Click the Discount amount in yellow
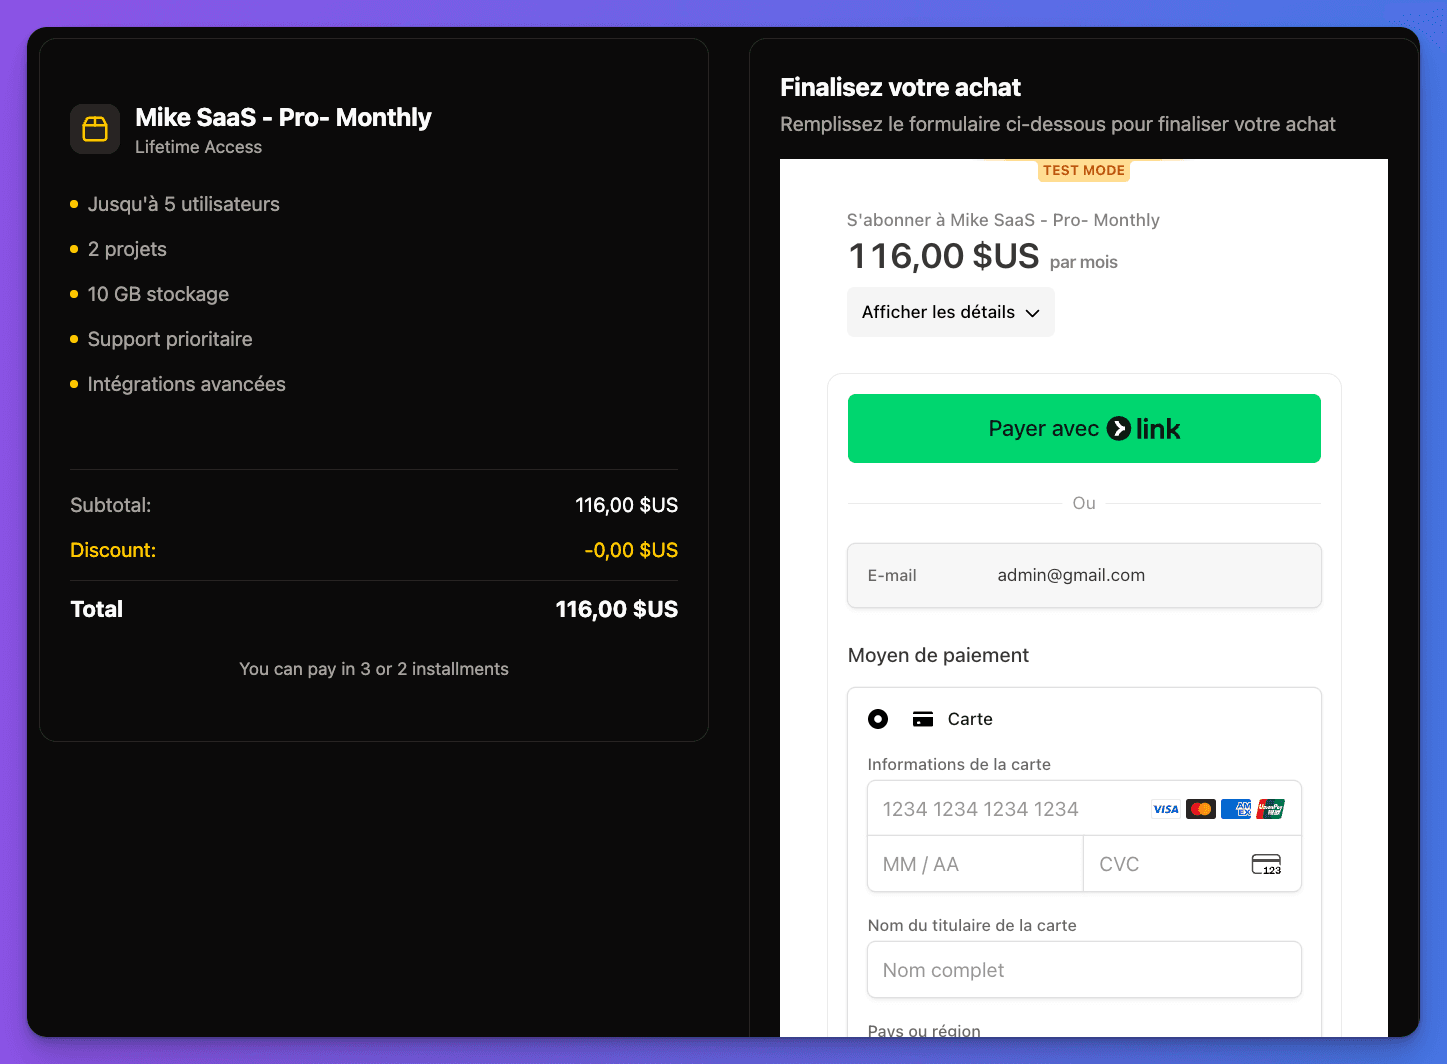The image size is (1447, 1064). [x=630, y=550]
